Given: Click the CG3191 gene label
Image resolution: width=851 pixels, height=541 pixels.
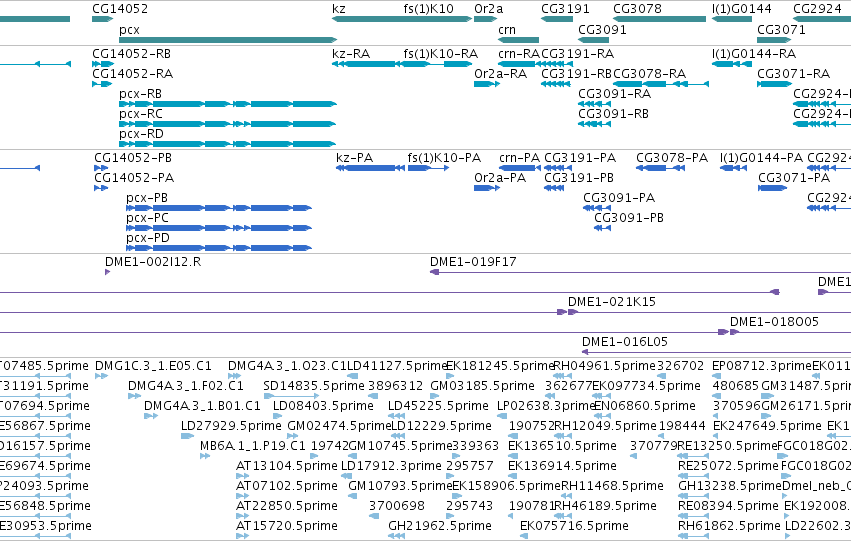Looking at the screenshot, I should (x=565, y=9).
